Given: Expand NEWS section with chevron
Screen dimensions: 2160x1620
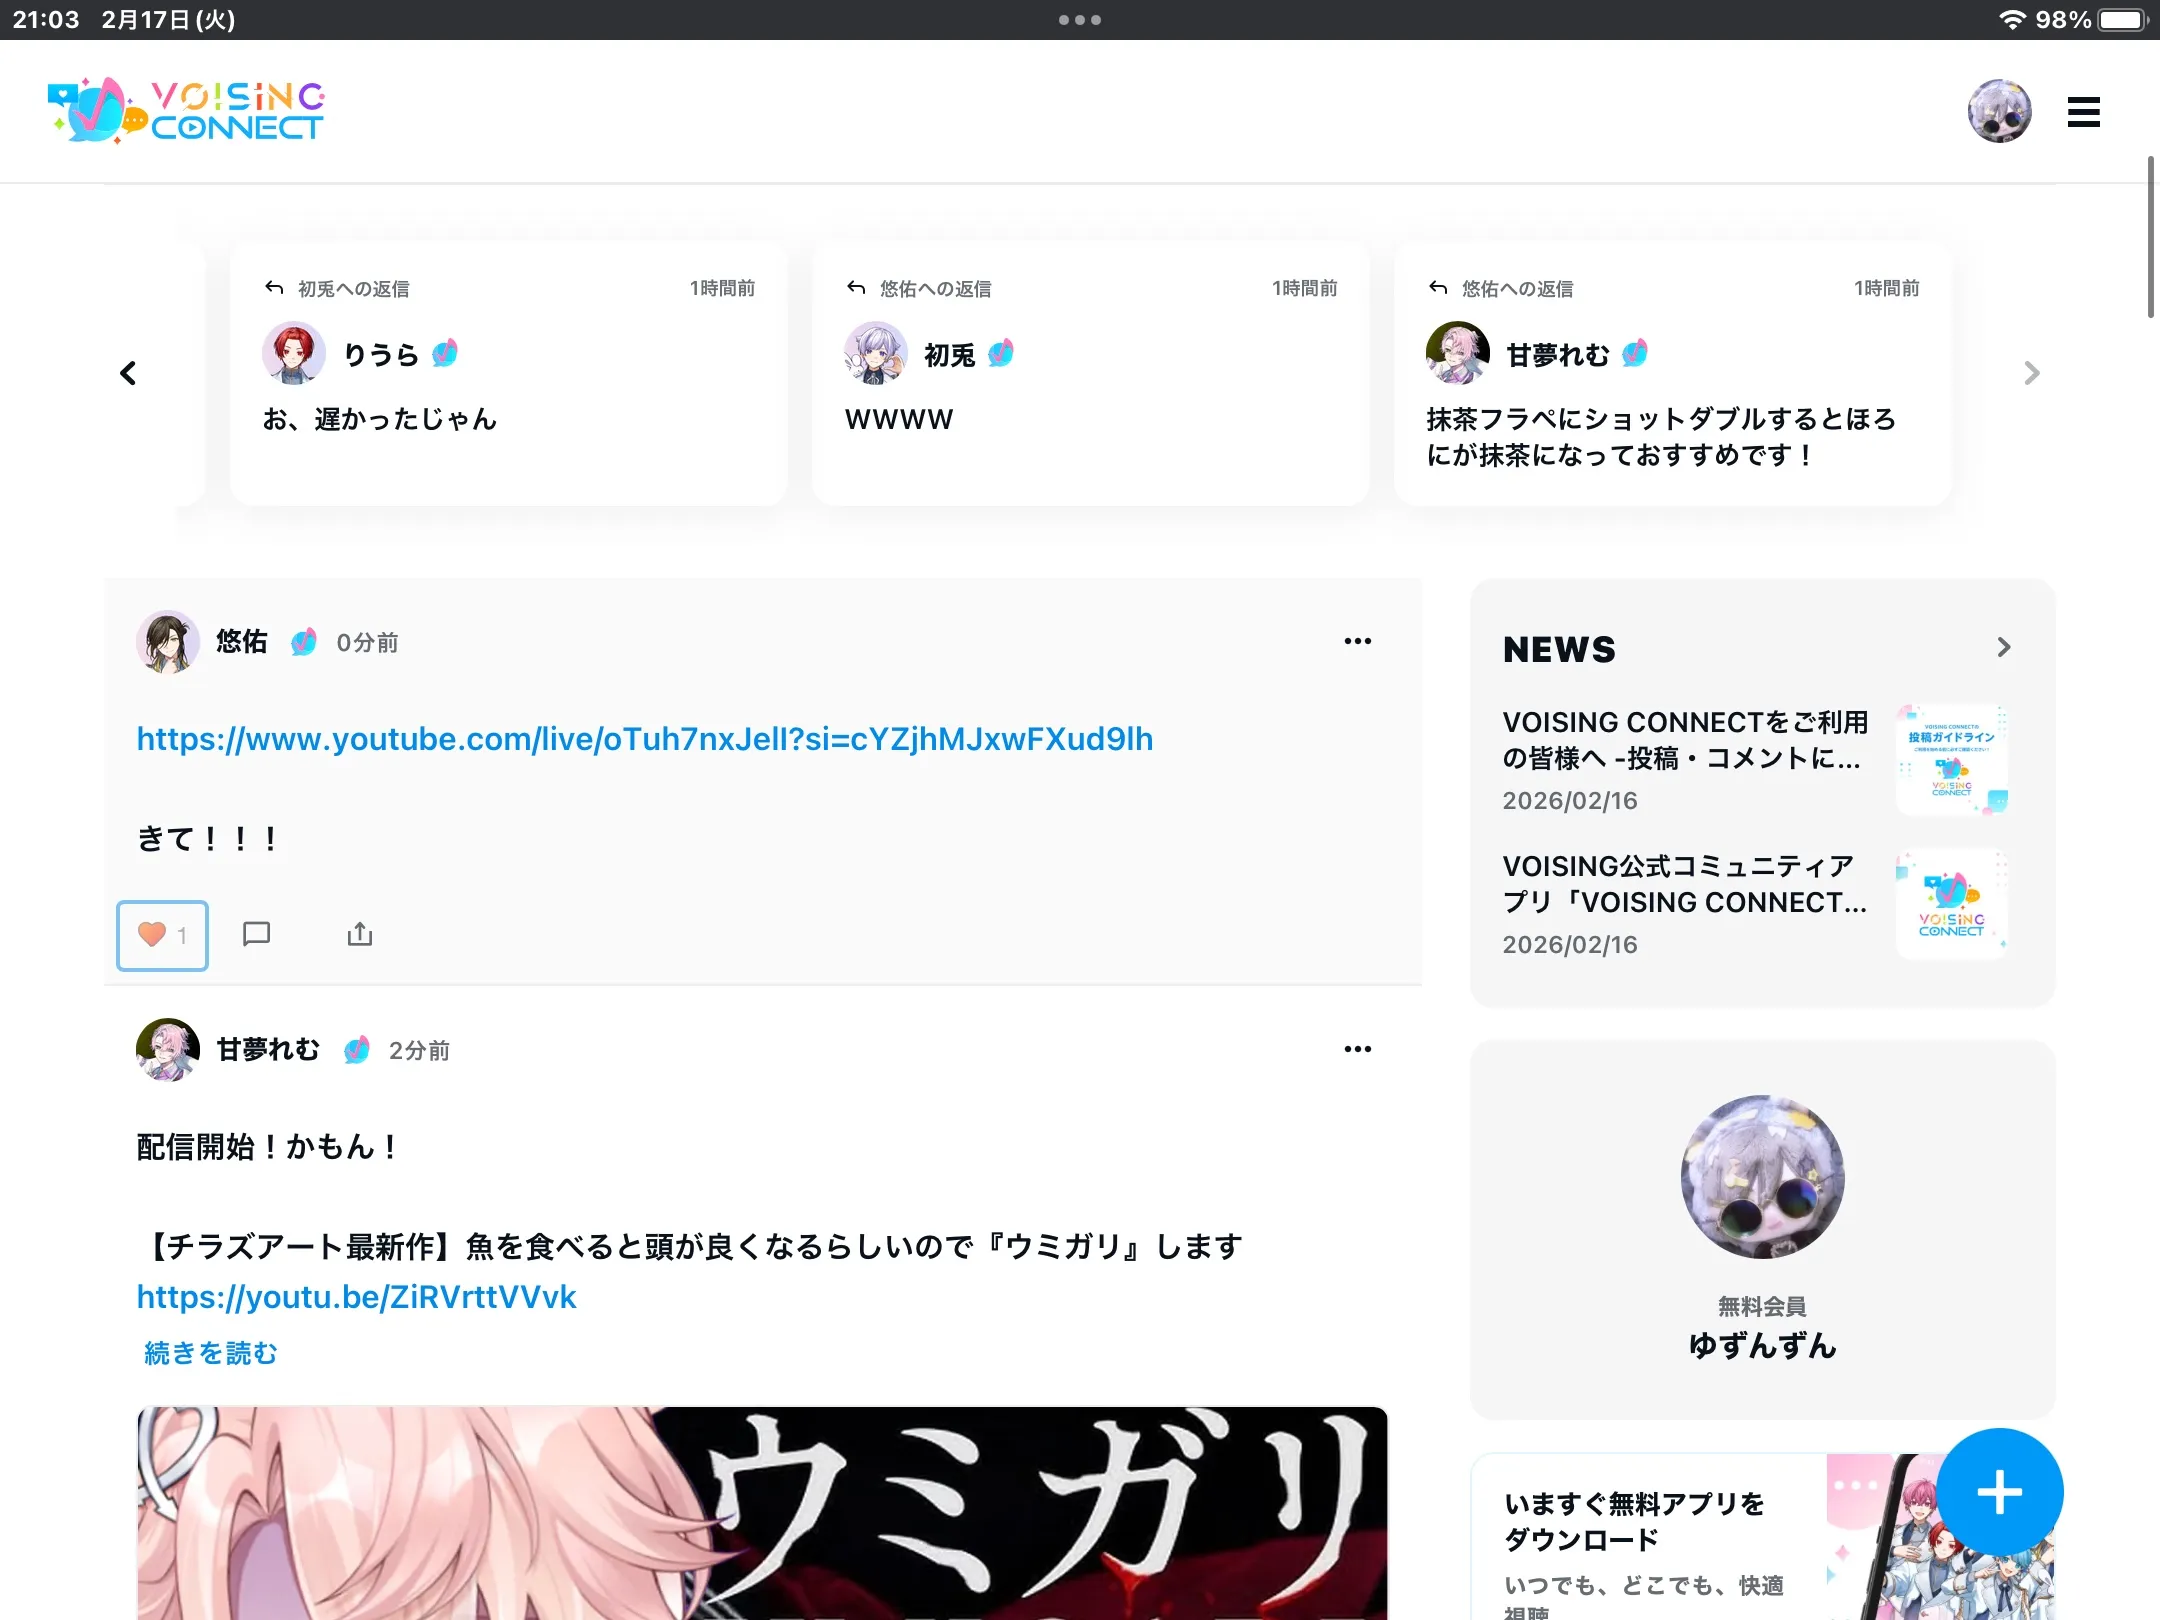Looking at the screenshot, I should click(x=2003, y=647).
